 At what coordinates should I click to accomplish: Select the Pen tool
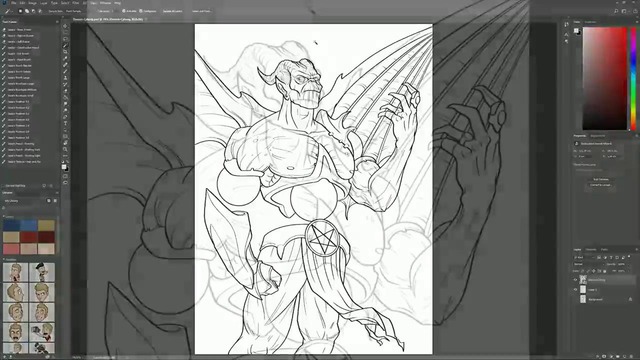[x=65, y=117]
